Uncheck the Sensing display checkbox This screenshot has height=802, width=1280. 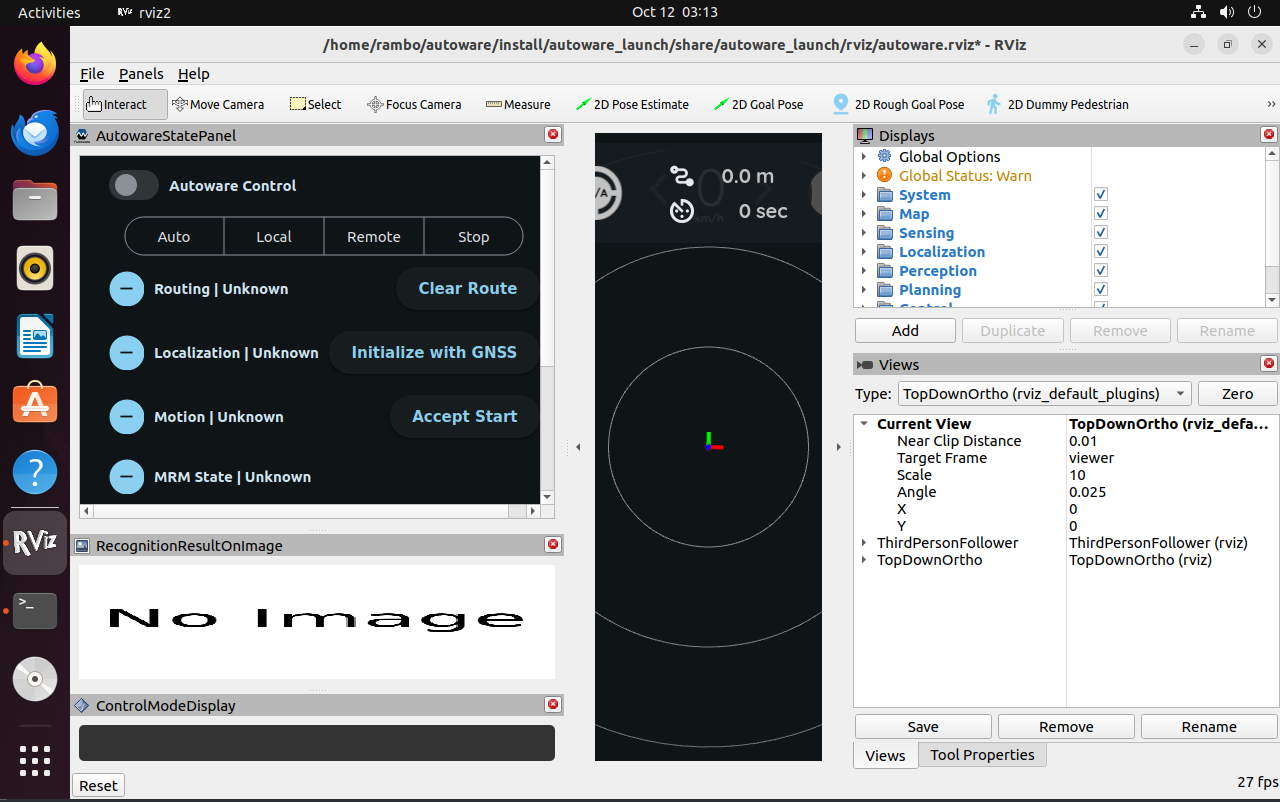click(x=1101, y=233)
